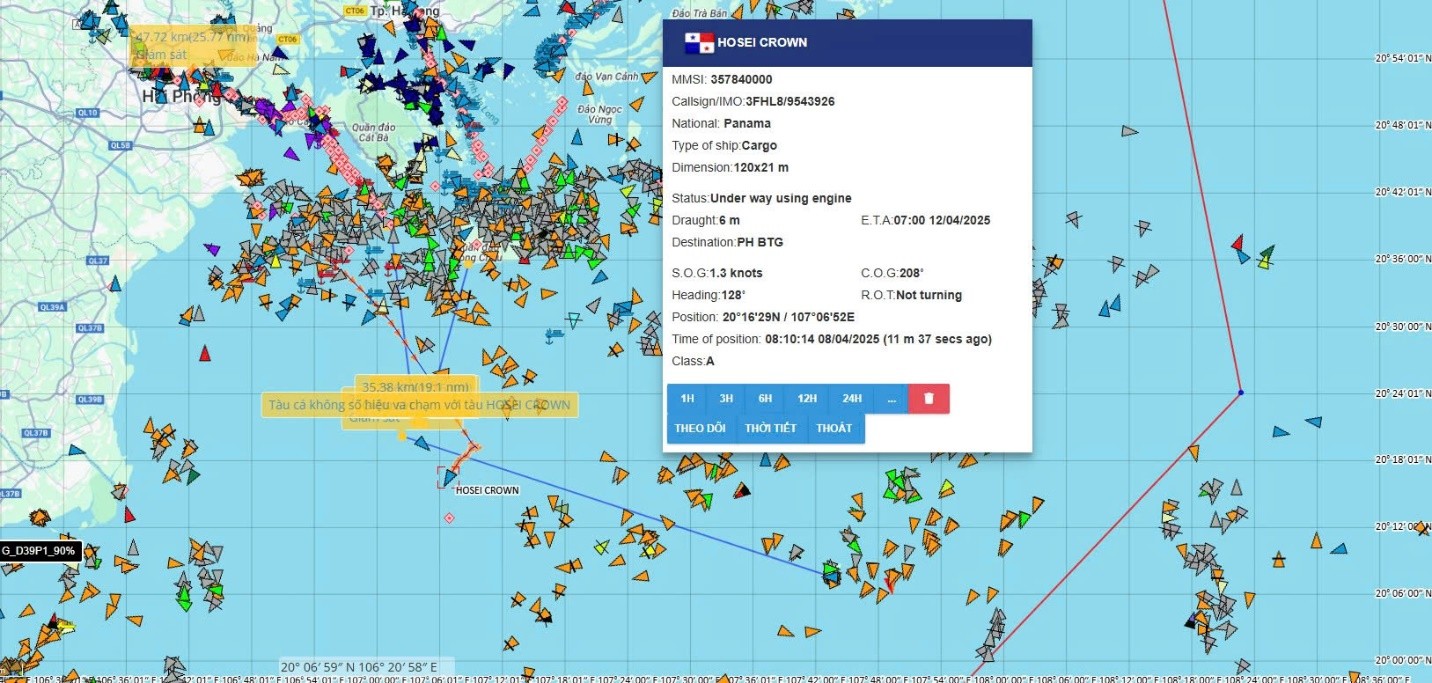
Task: Show 1H vessel track history
Action: 687,398
